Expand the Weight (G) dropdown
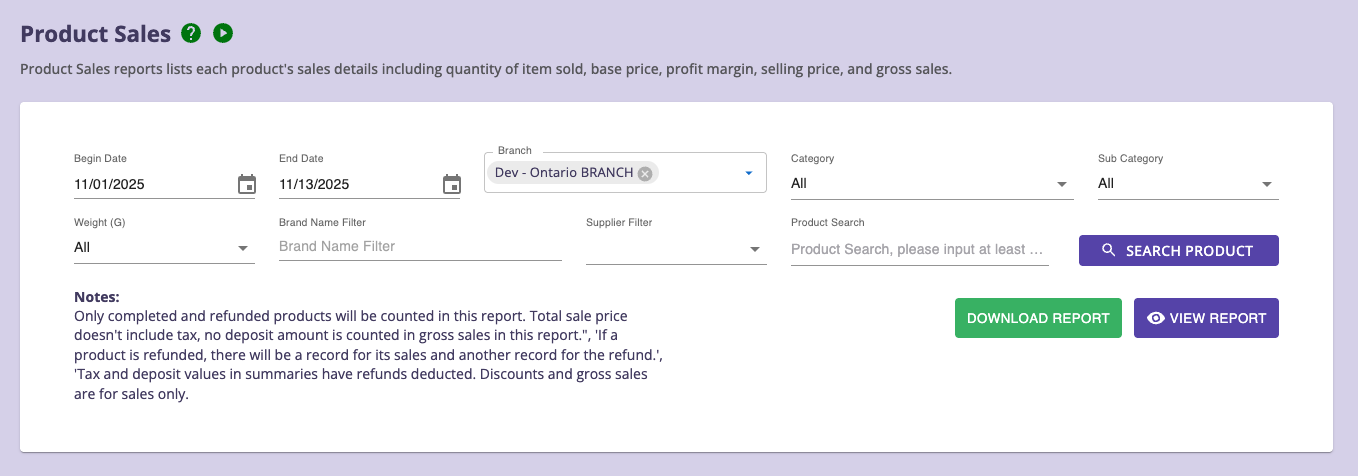1358x476 pixels. click(x=164, y=247)
